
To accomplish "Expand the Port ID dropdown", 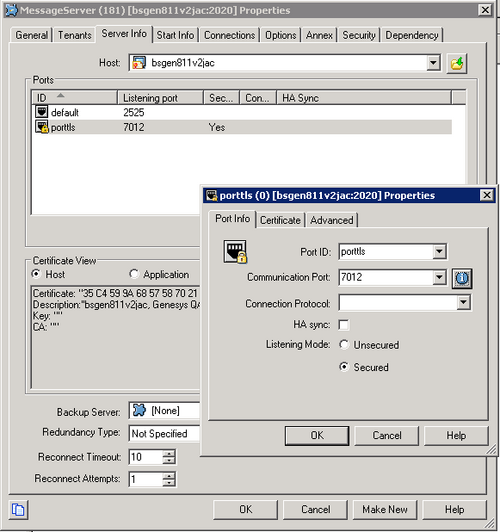I will click(439, 251).
